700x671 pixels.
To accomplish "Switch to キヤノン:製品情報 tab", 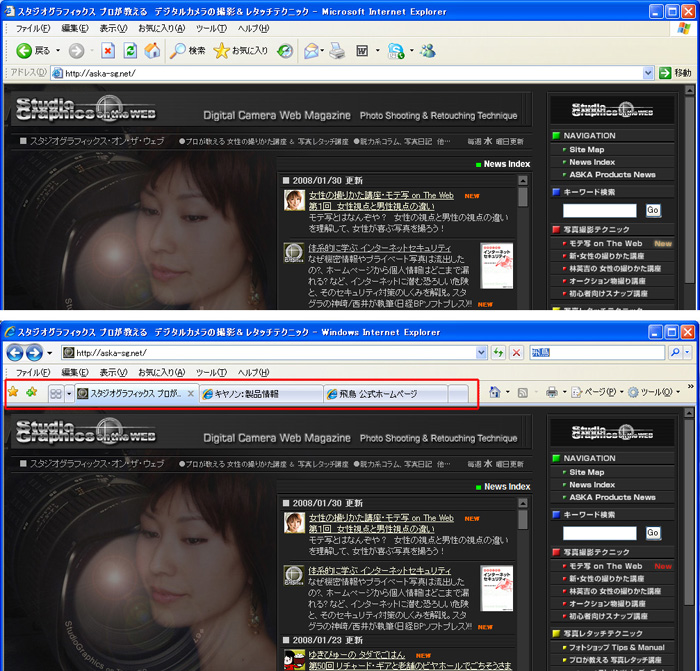I will point(261,394).
